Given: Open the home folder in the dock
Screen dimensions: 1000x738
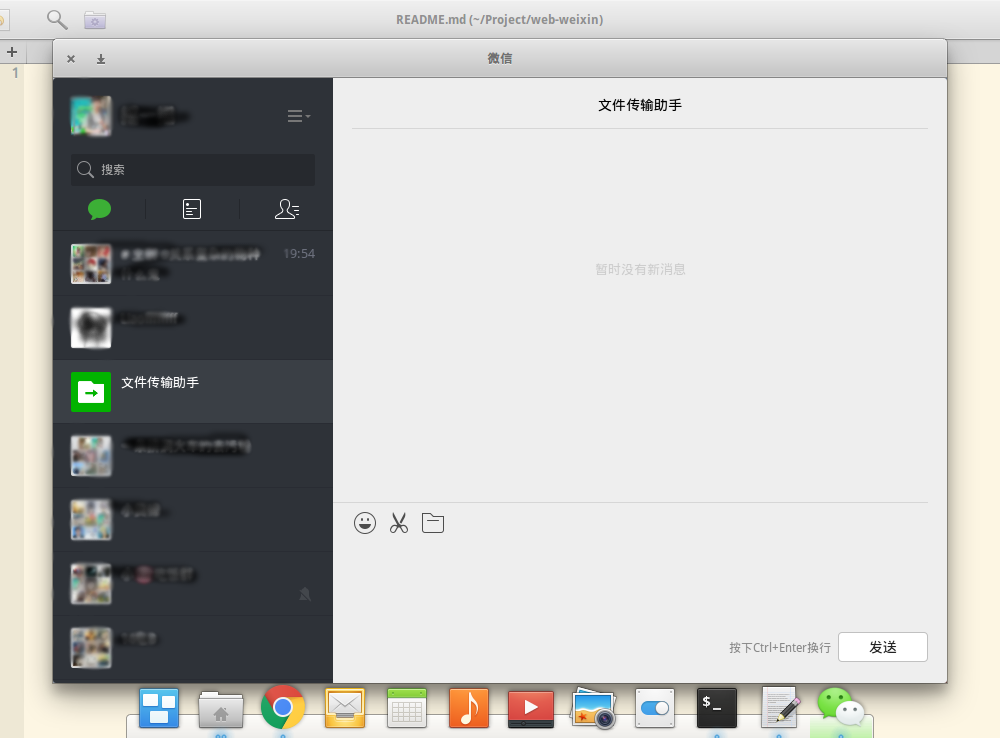Looking at the screenshot, I should 221,709.
